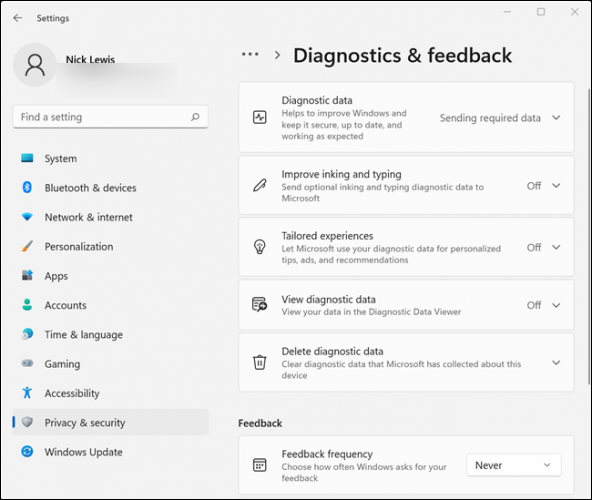The height and width of the screenshot is (500, 592).
Task: Click the Feedback frequency calendar icon
Action: point(259,465)
